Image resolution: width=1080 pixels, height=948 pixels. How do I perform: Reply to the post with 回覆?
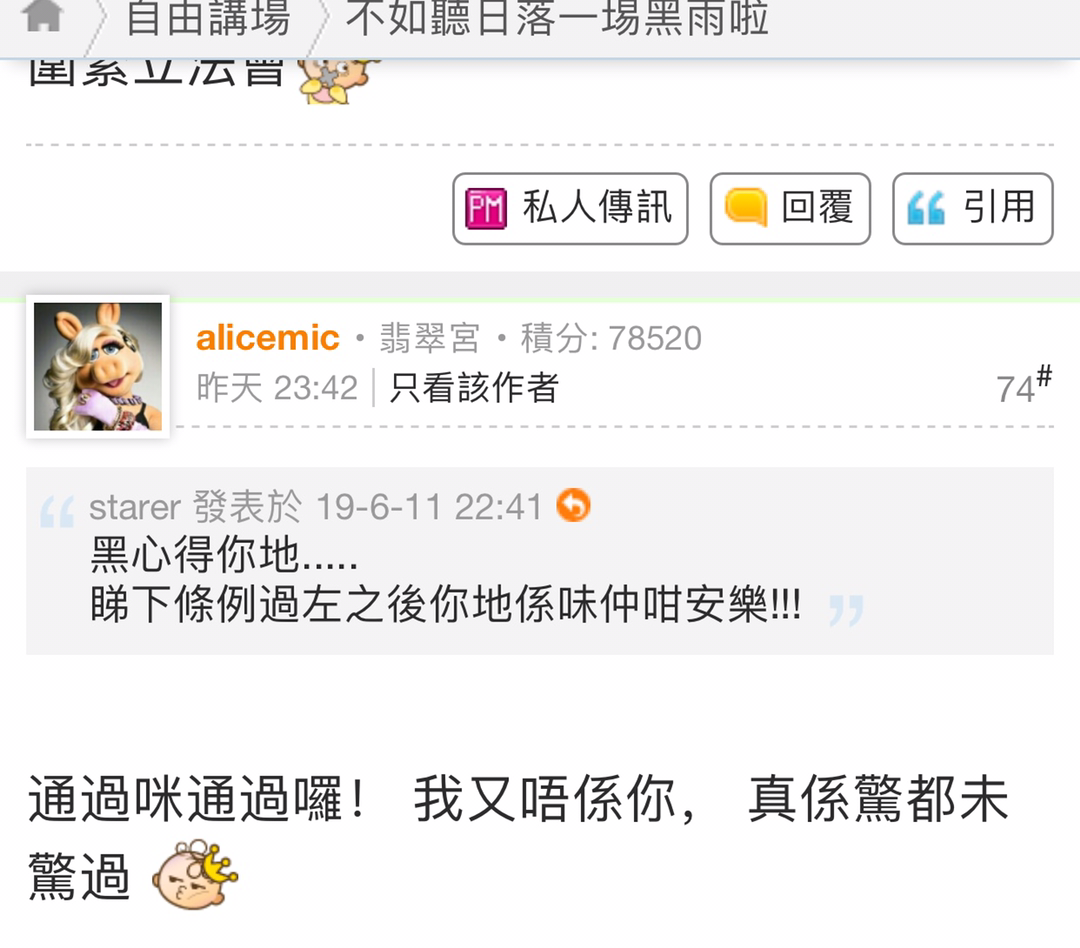pyautogui.click(x=790, y=209)
